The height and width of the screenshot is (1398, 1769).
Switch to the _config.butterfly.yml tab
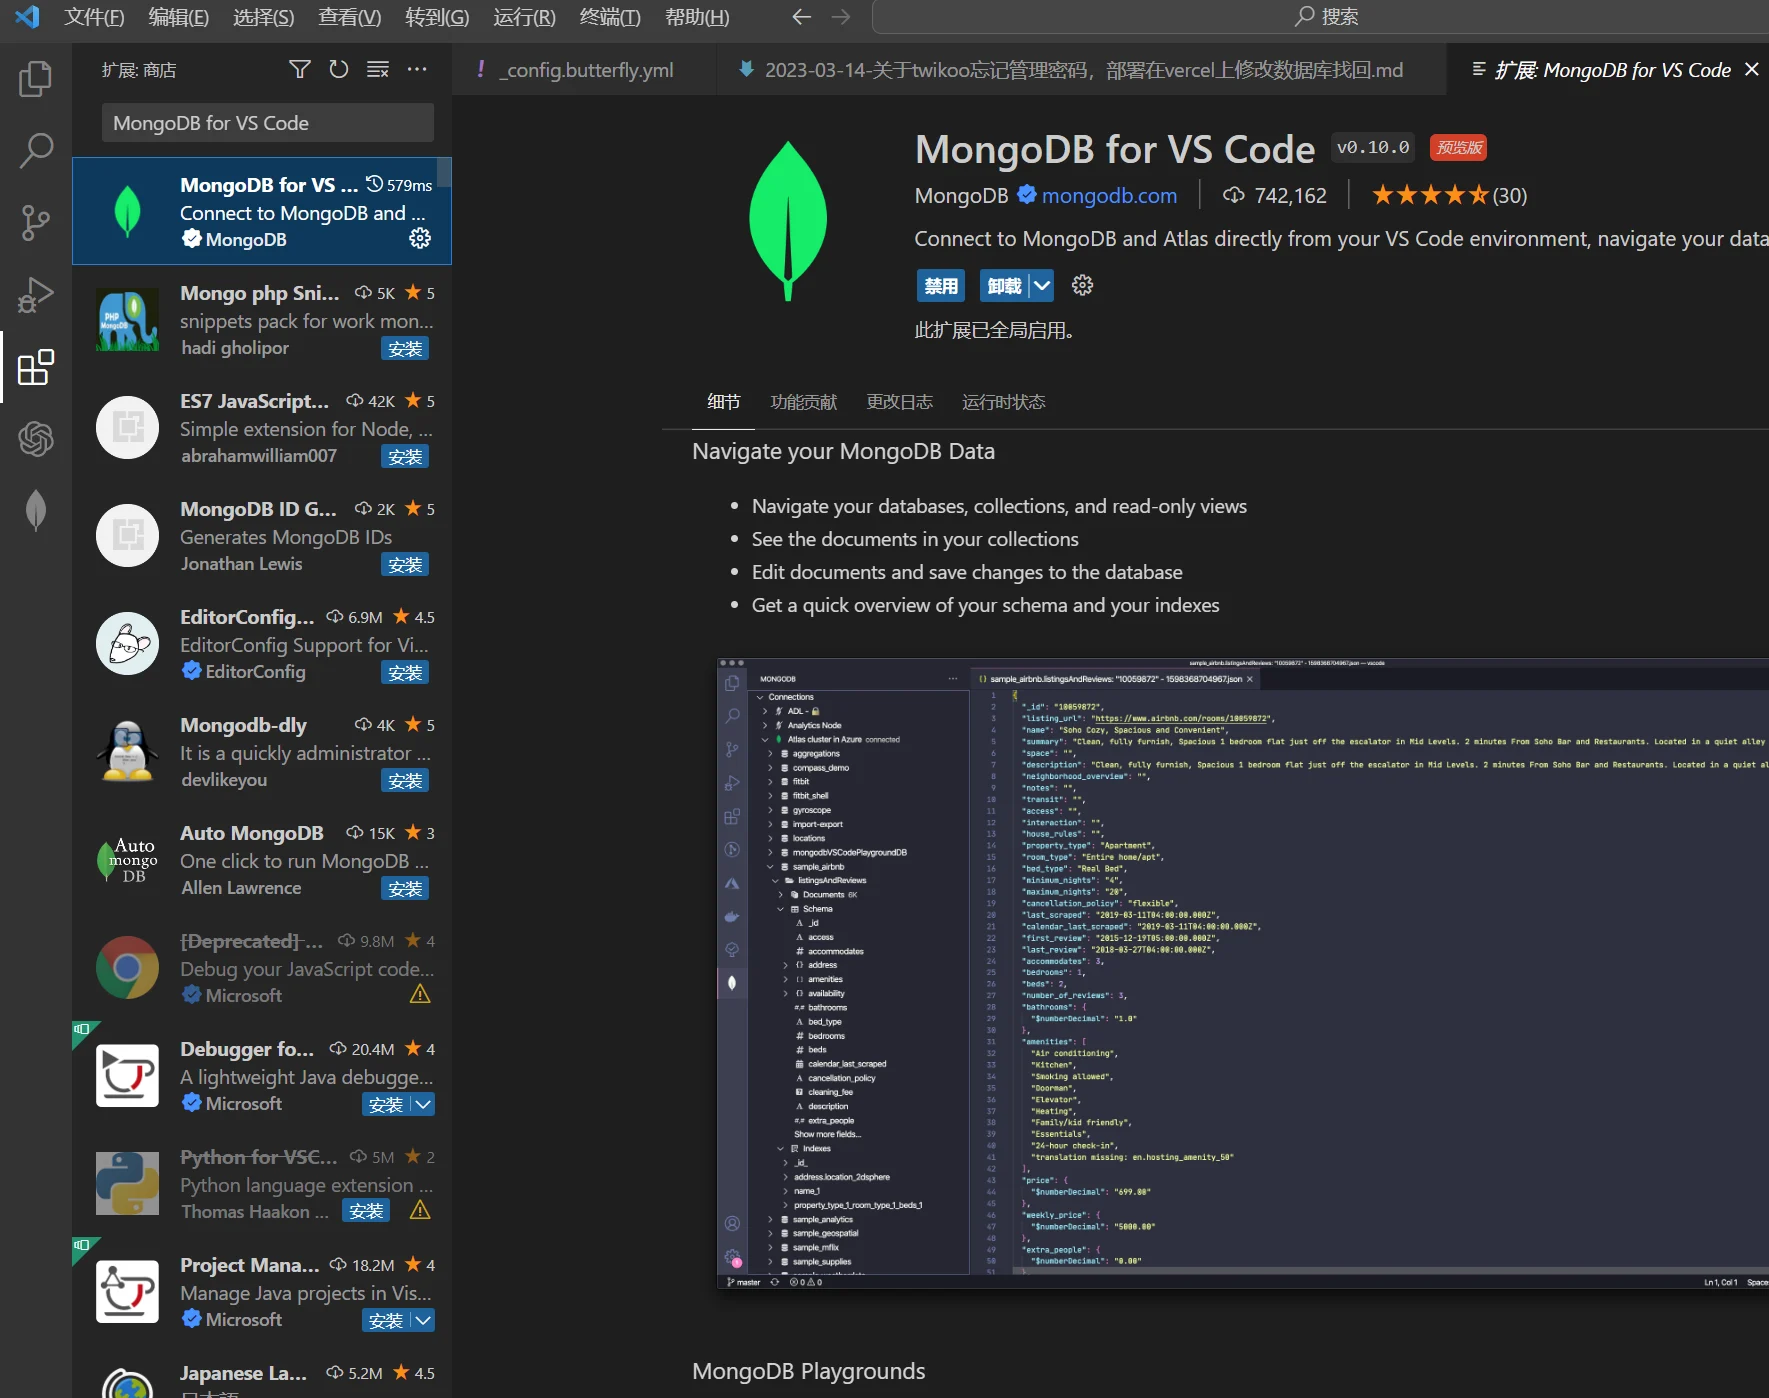[585, 69]
